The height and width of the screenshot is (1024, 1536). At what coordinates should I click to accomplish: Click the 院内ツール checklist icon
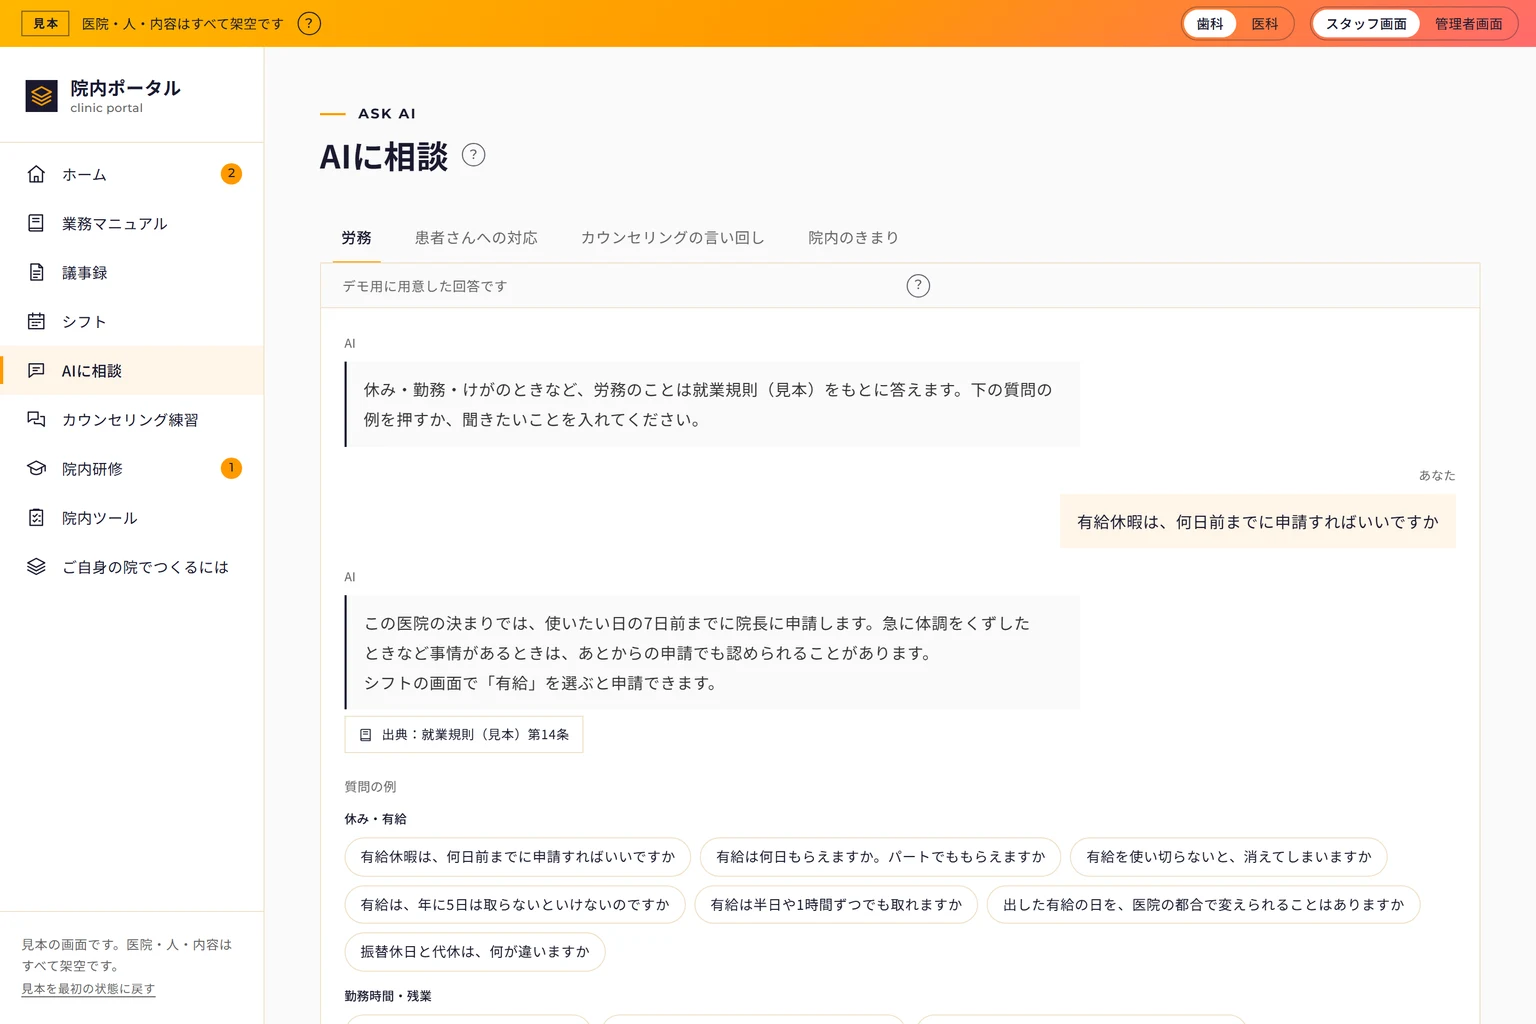(36, 517)
